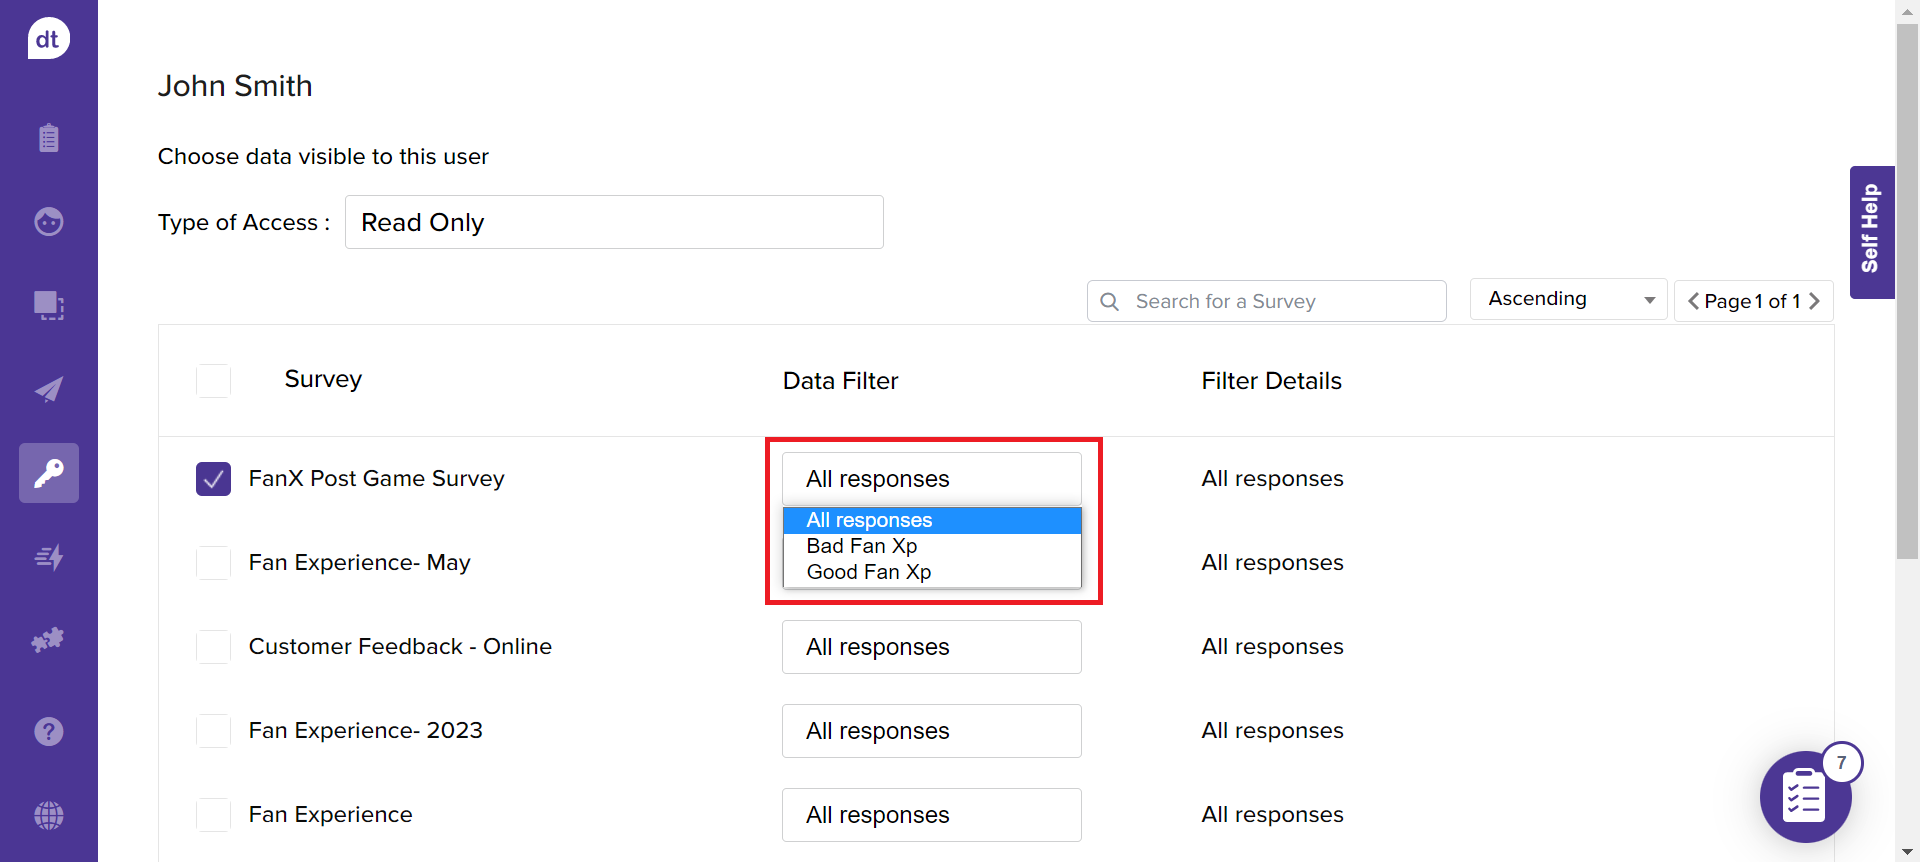Click the paper plane send icon
The image size is (1920, 862).
click(x=48, y=389)
